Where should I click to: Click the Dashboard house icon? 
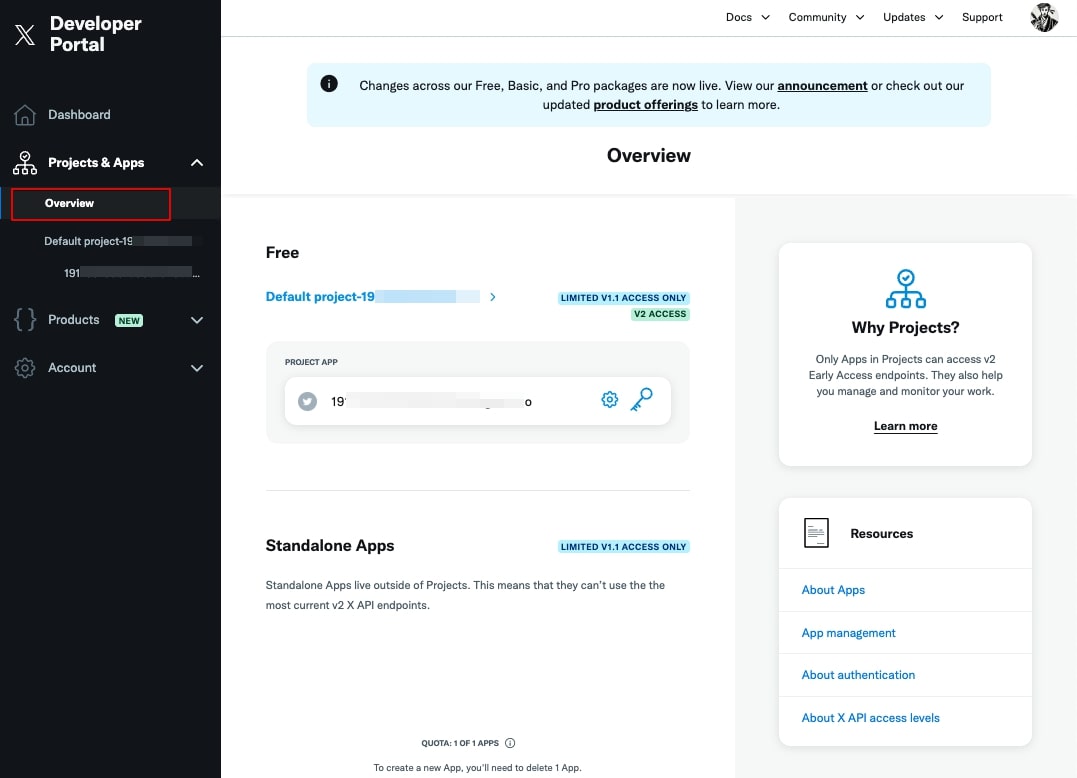click(x=25, y=115)
